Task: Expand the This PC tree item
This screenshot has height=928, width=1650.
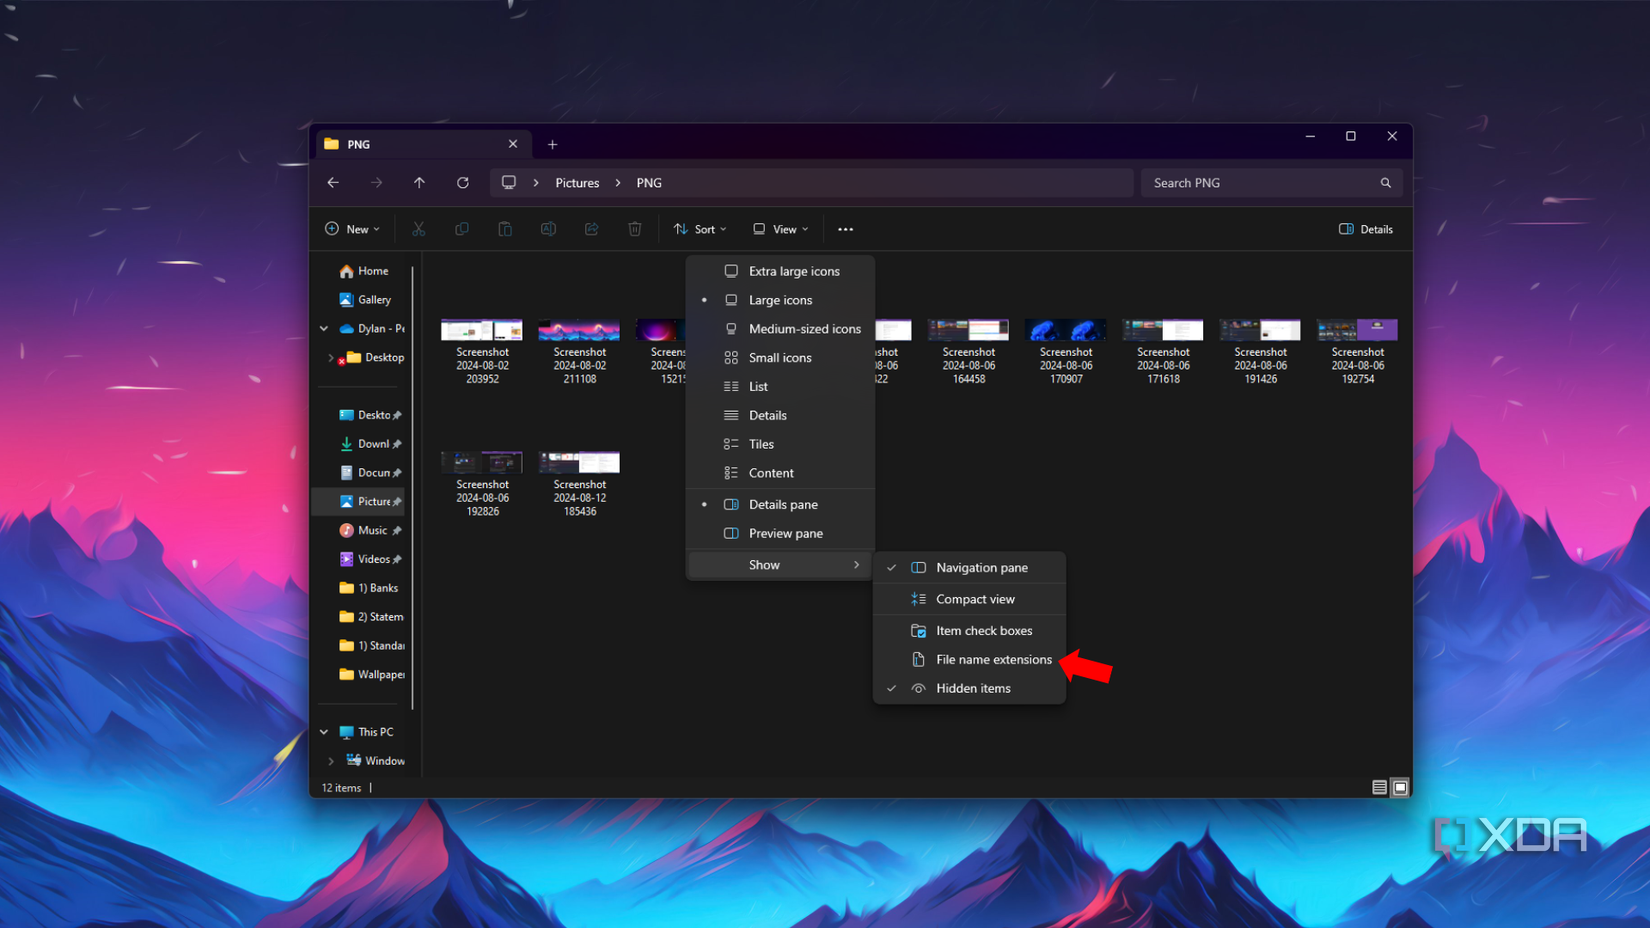Action: [x=330, y=731]
